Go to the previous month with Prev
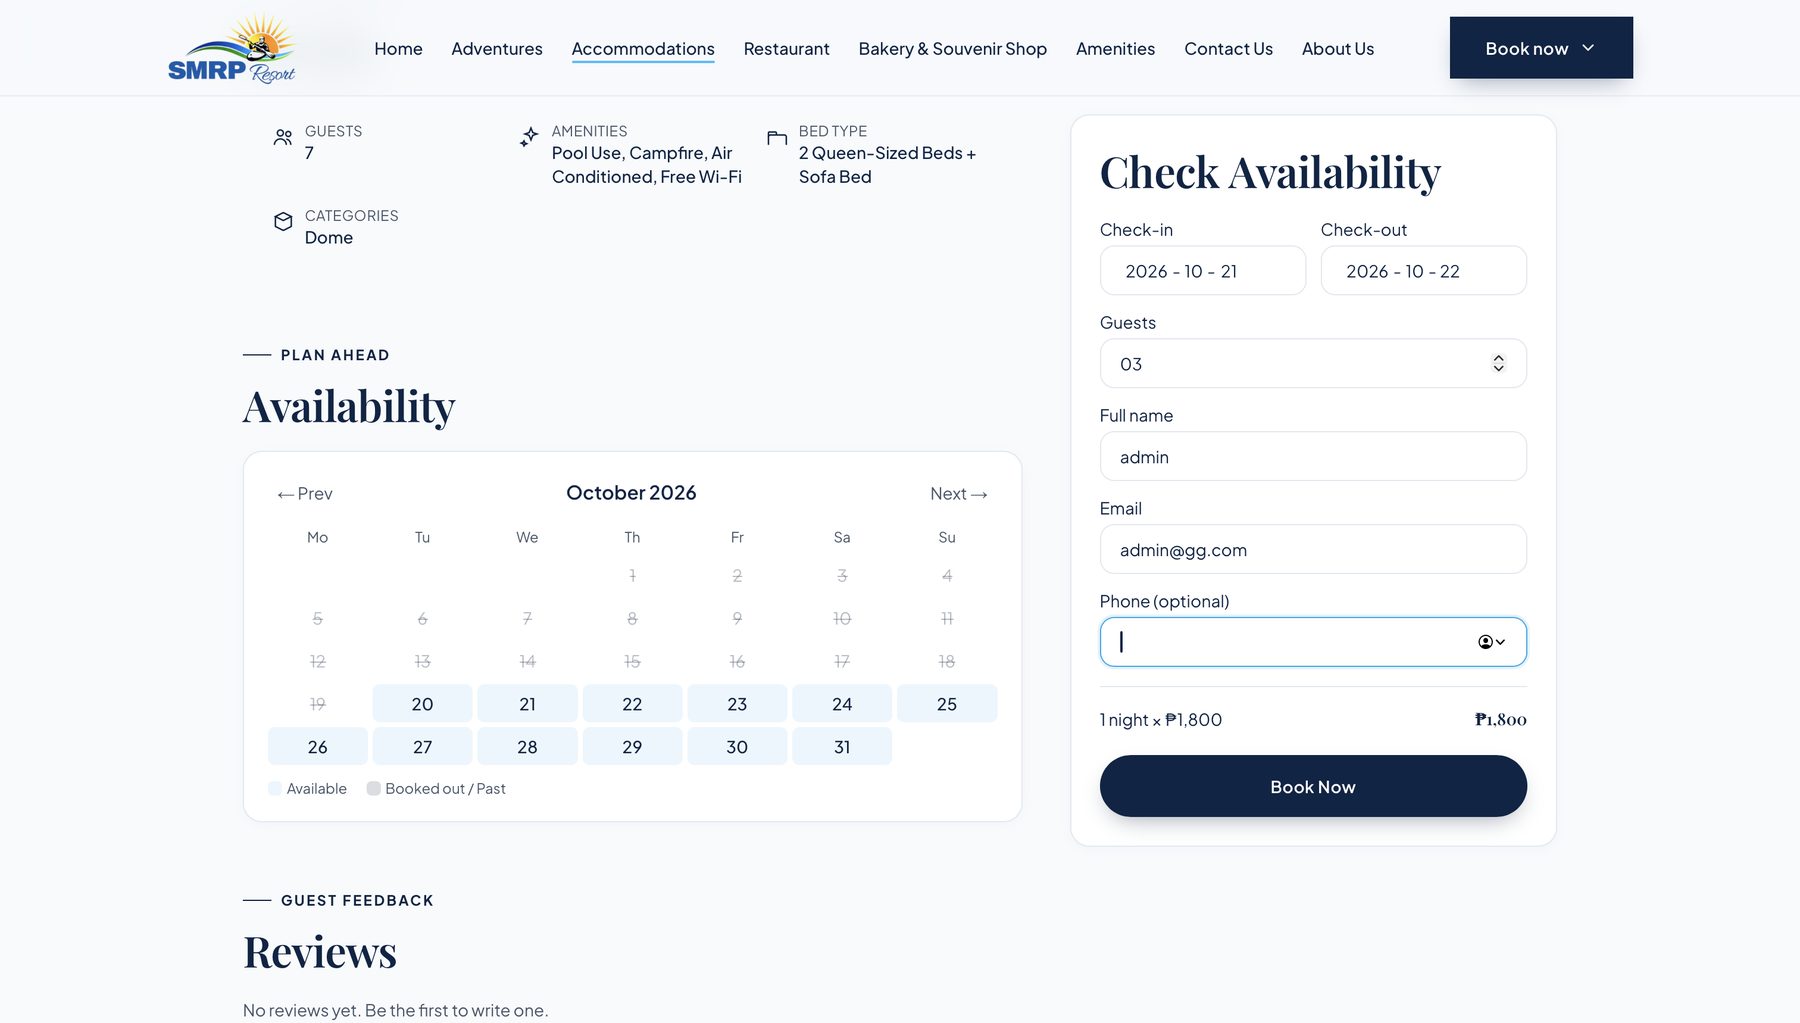This screenshot has width=1800, height=1023. point(305,494)
